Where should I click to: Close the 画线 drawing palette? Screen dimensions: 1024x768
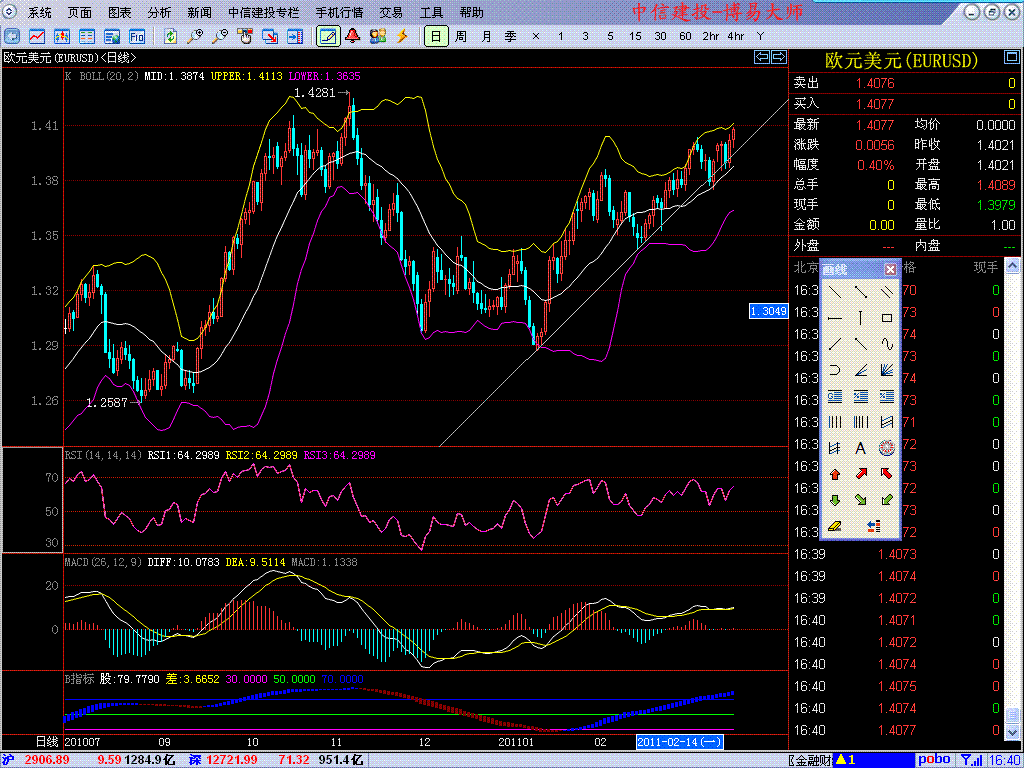[x=890, y=270]
